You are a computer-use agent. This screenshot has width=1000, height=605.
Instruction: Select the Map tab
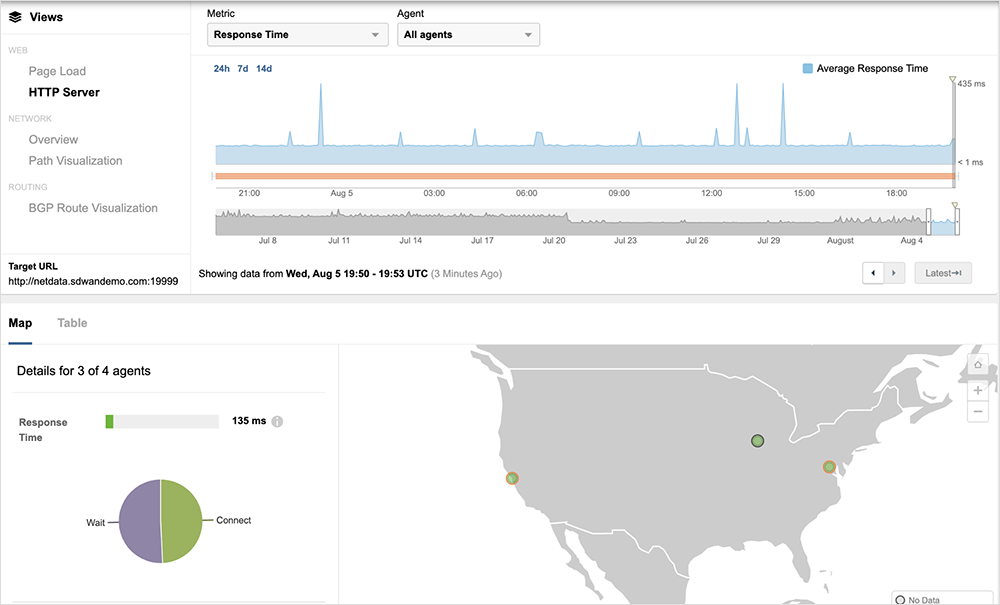pos(20,323)
